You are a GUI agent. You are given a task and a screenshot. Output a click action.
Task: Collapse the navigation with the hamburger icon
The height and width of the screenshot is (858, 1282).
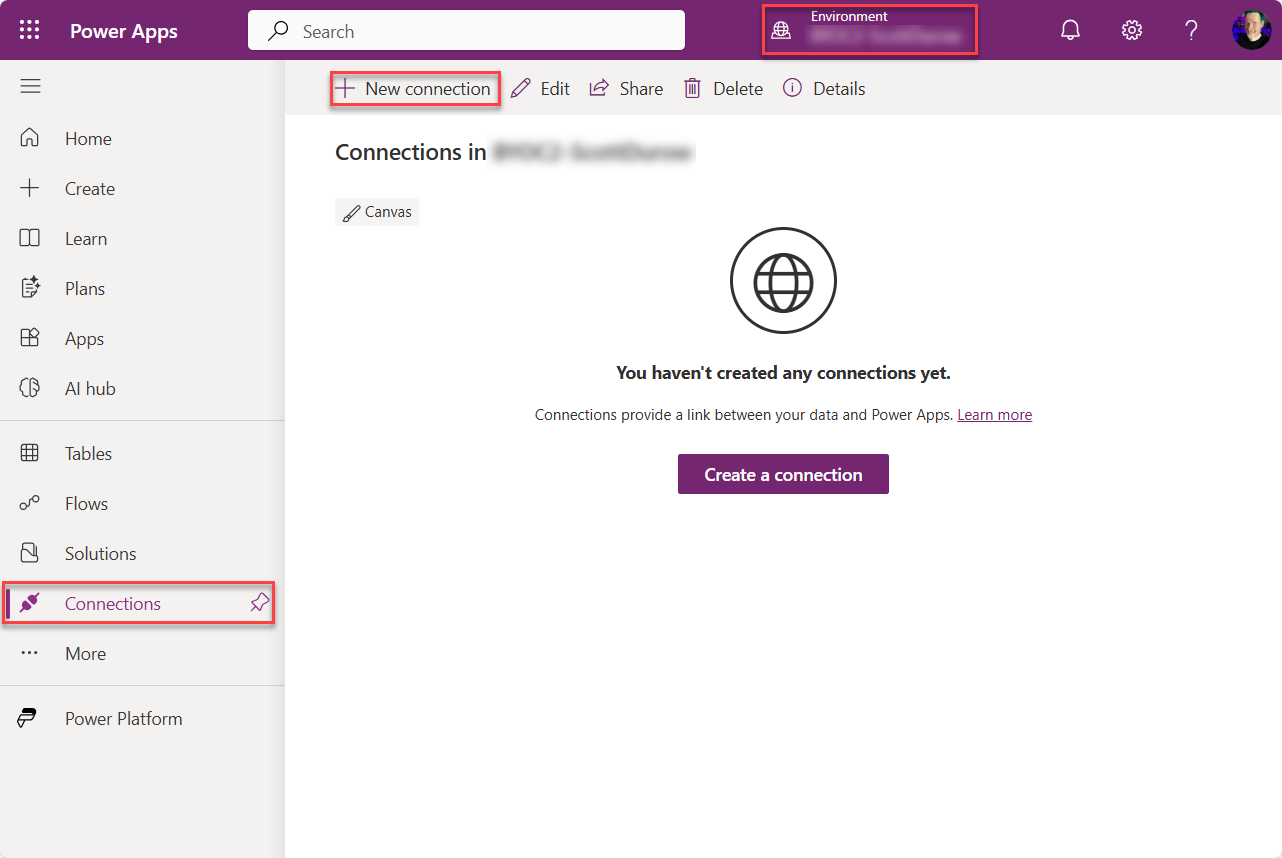(30, 86)
